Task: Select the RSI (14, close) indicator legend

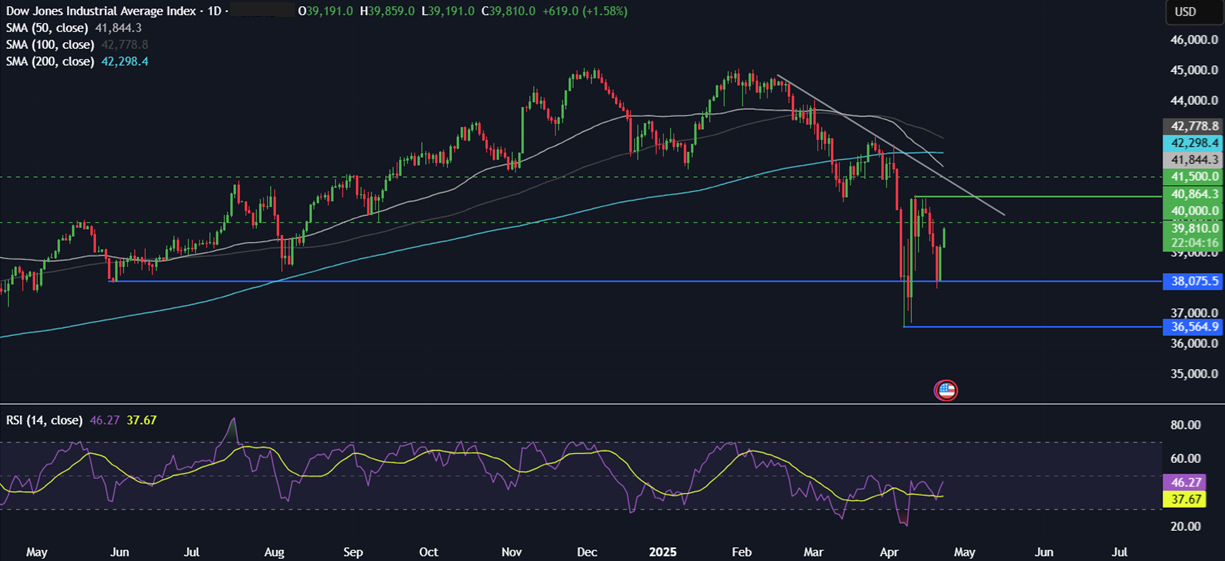Action: point(44,420)
